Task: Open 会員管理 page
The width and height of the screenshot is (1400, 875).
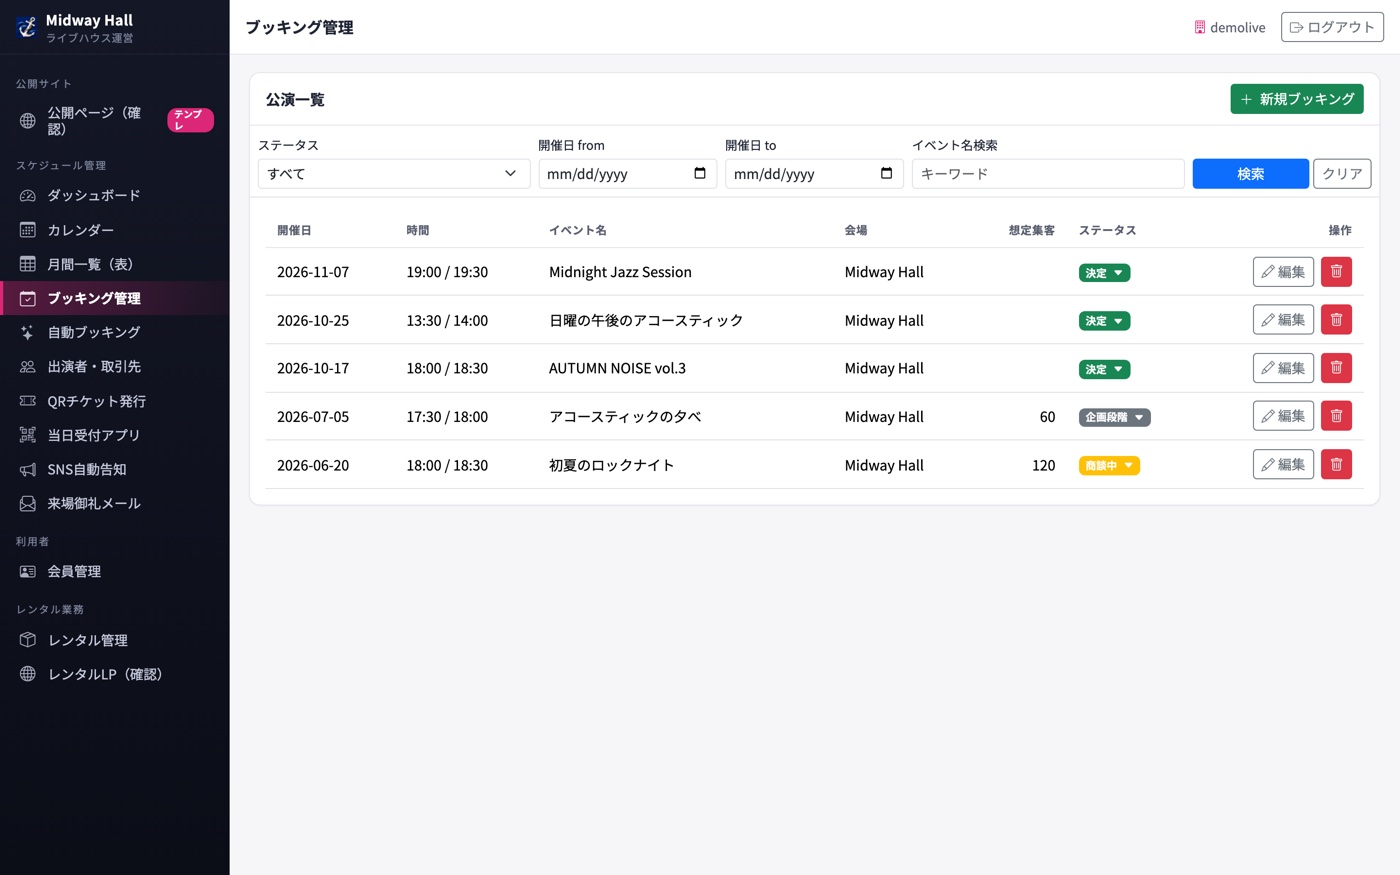Action: point(115,571)
